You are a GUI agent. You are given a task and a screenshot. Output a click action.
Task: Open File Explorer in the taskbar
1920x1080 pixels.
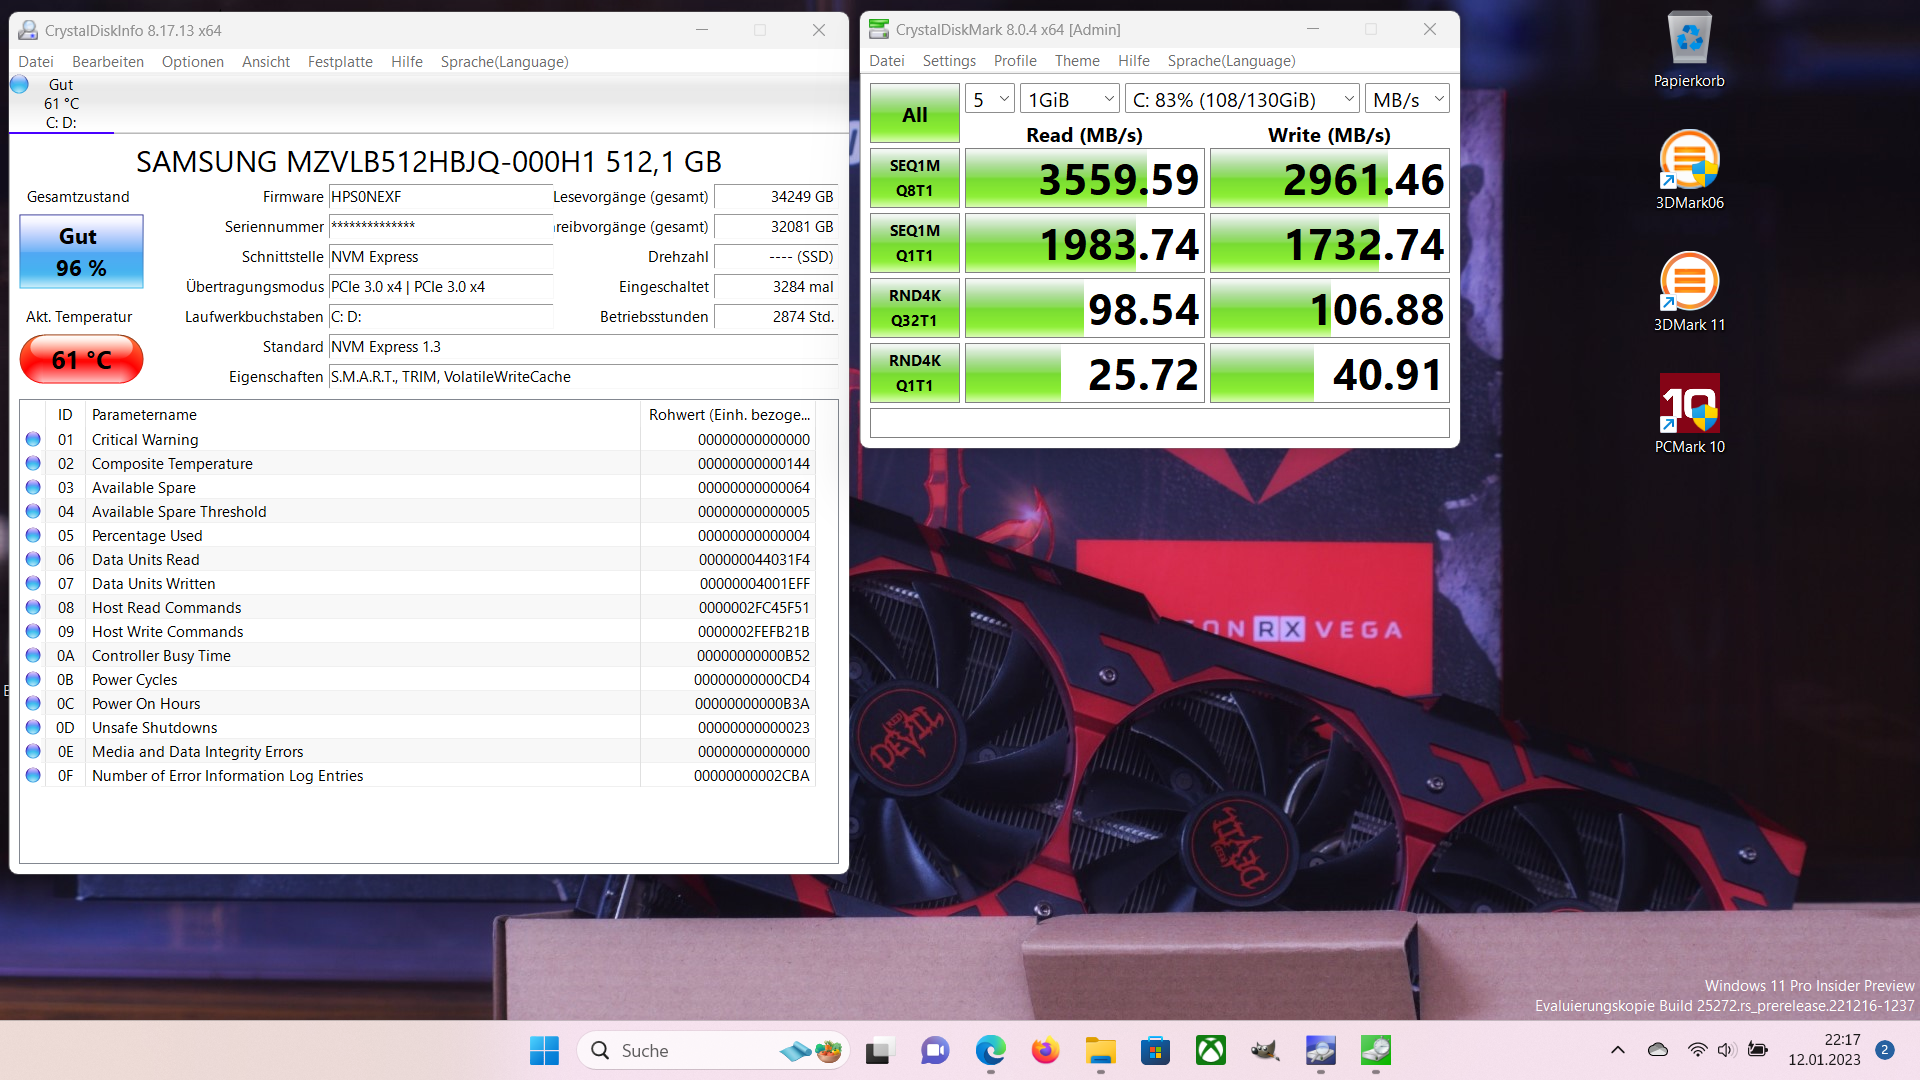tap(1100, 1050)
